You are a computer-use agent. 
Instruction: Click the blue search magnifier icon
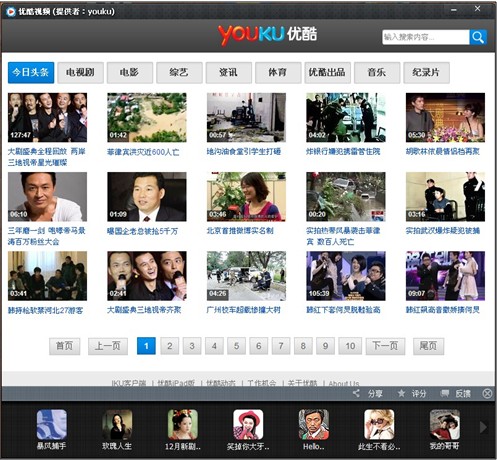pyautogui.click(x=478, y=37)
